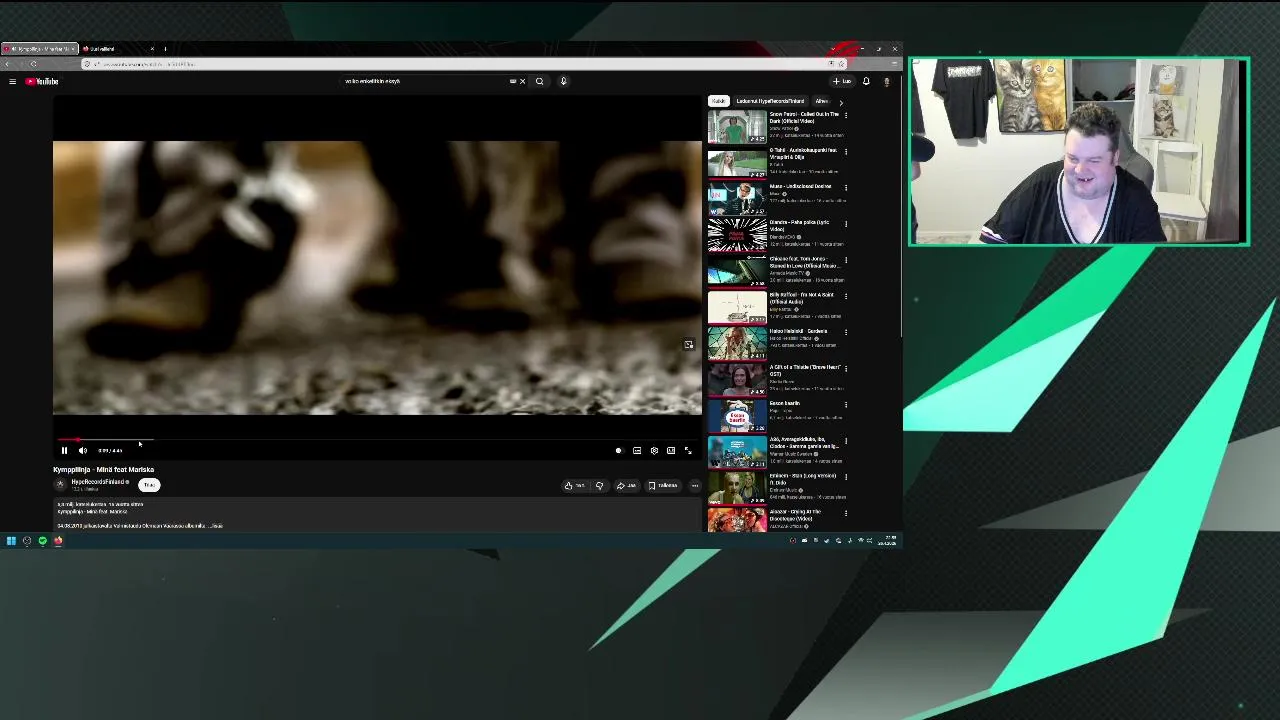Open Spotify from the taskbar
Viewport: 1280px width, 720px height.
(x=42, y=541)
